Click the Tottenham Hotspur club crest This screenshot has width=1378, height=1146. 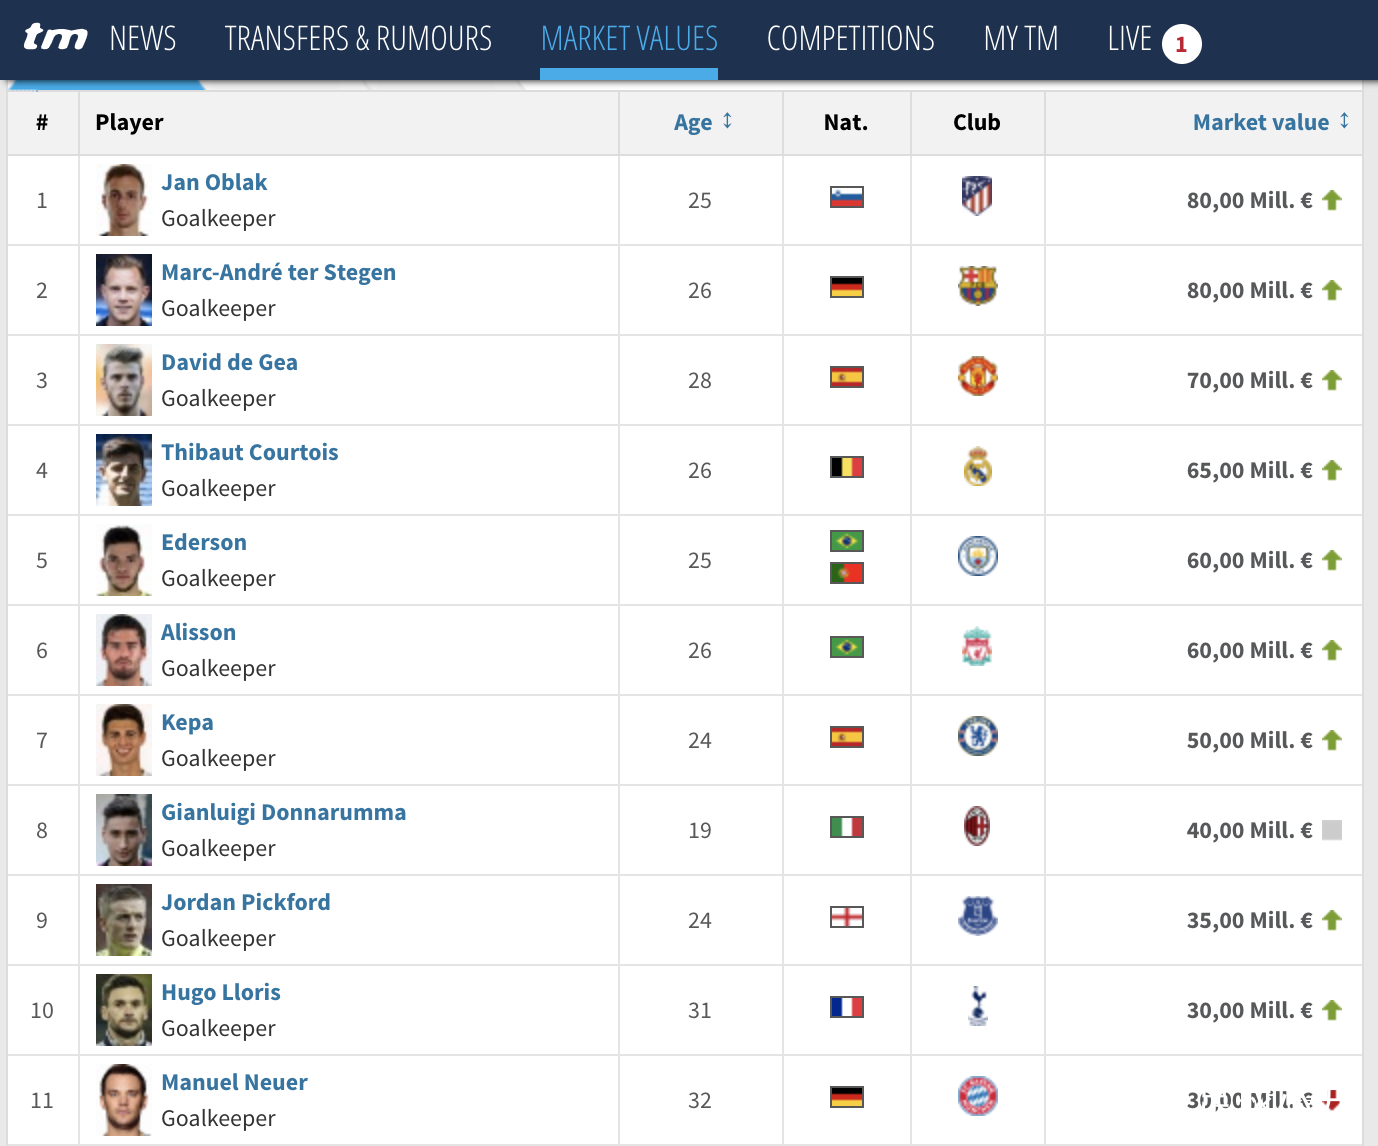(978, 1006)
